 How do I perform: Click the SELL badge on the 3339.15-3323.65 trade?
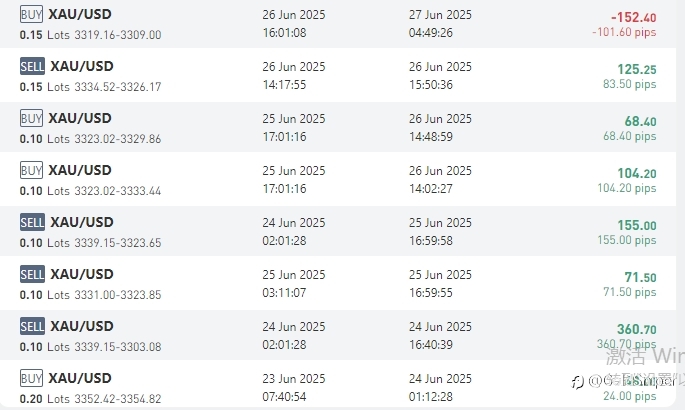pyautogui.click(x=32, y=222)
